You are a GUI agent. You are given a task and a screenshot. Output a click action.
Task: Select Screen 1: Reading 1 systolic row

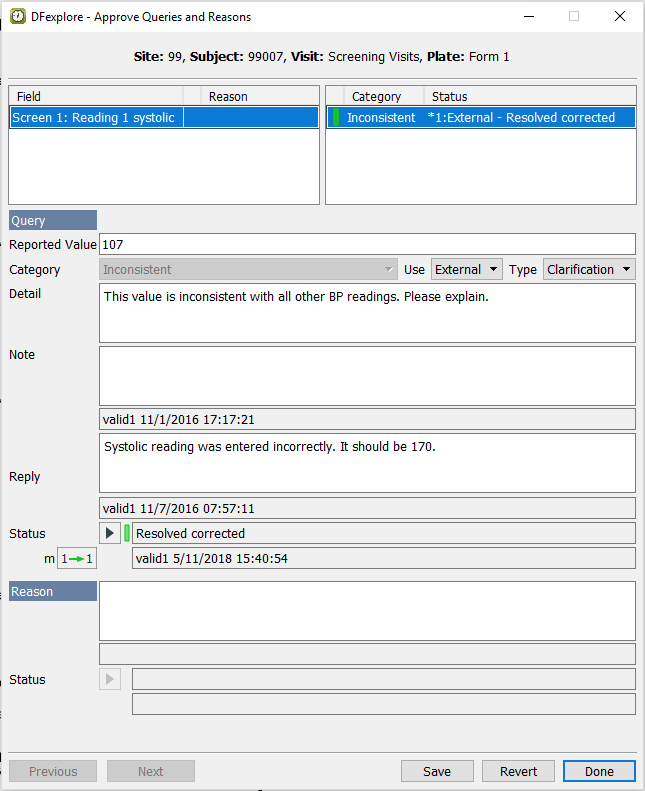pyautogui.click(x=95, y=118)
